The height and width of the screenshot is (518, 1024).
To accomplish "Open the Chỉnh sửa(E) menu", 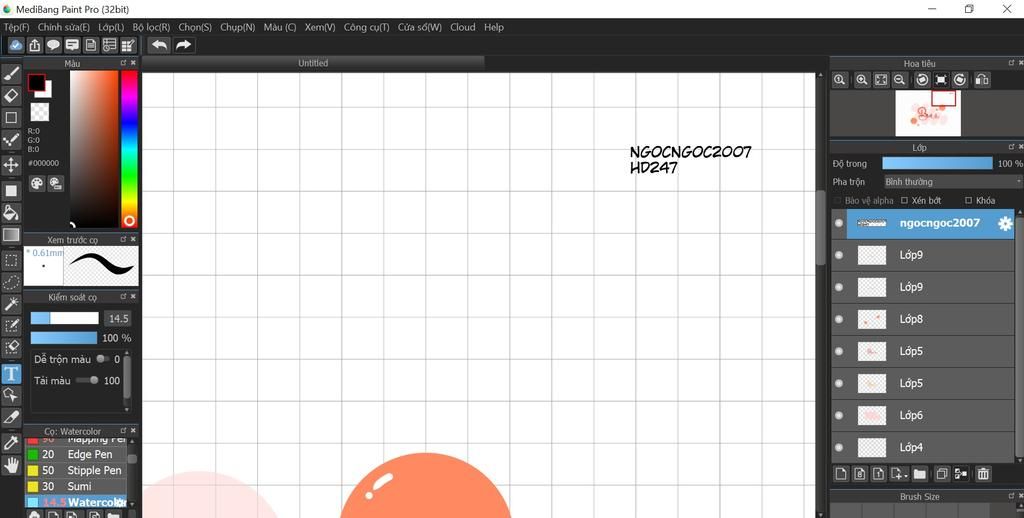I will click(x=63, y=27).
